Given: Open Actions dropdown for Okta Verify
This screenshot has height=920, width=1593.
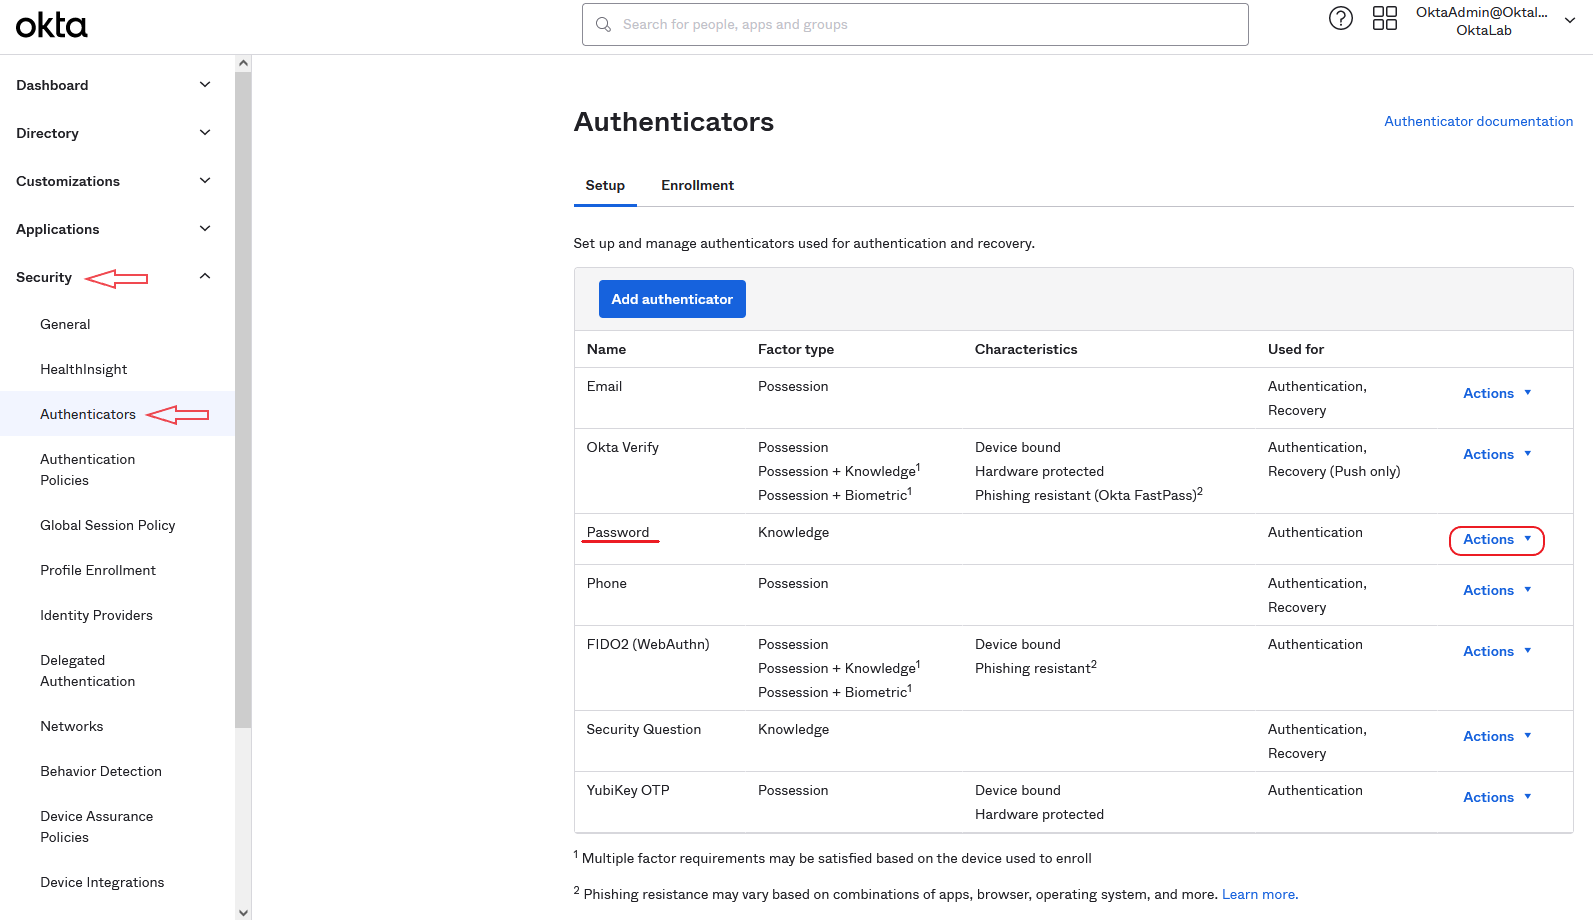Looking at the screenshot, I should pyautogui.click(x=1496, y=454).
